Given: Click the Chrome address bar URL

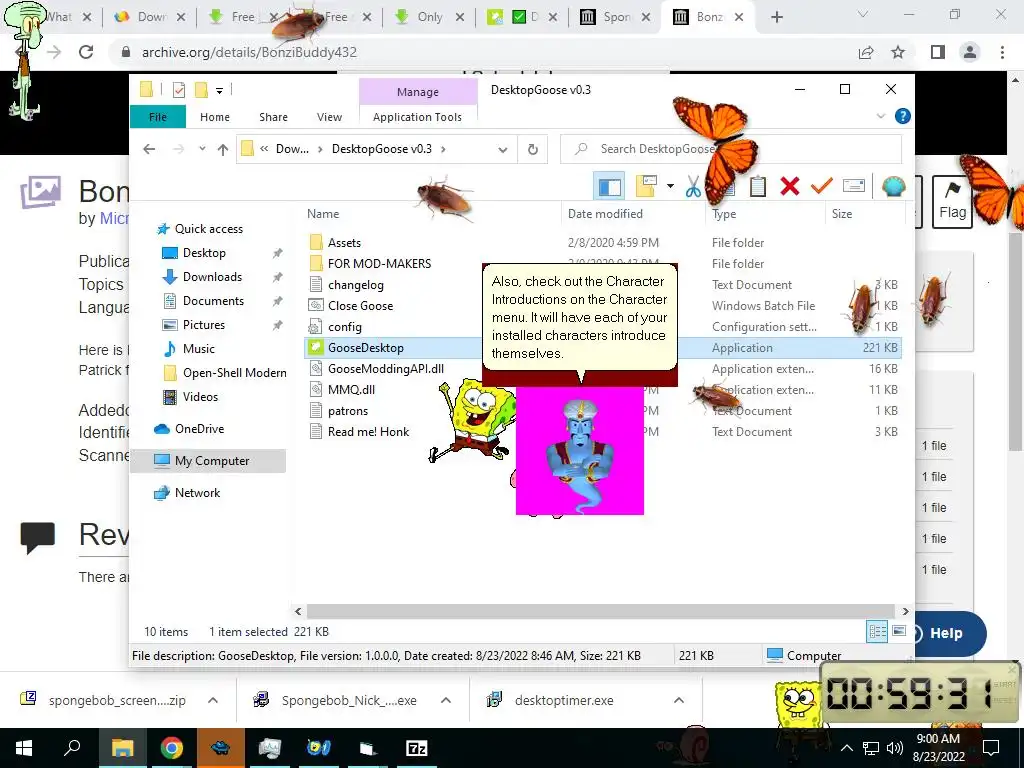Looking at the screenshot, I should (249, 52).
